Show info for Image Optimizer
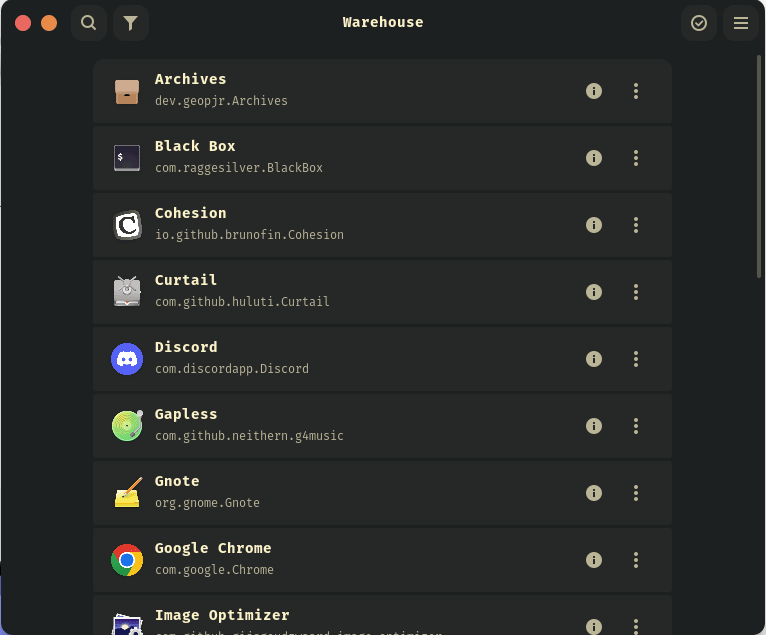 (594, 626)
